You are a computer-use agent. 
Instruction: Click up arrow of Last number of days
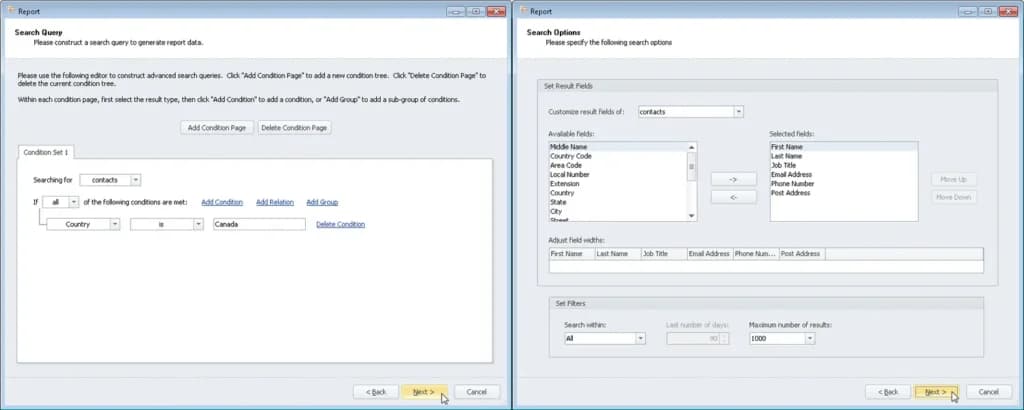723,336
